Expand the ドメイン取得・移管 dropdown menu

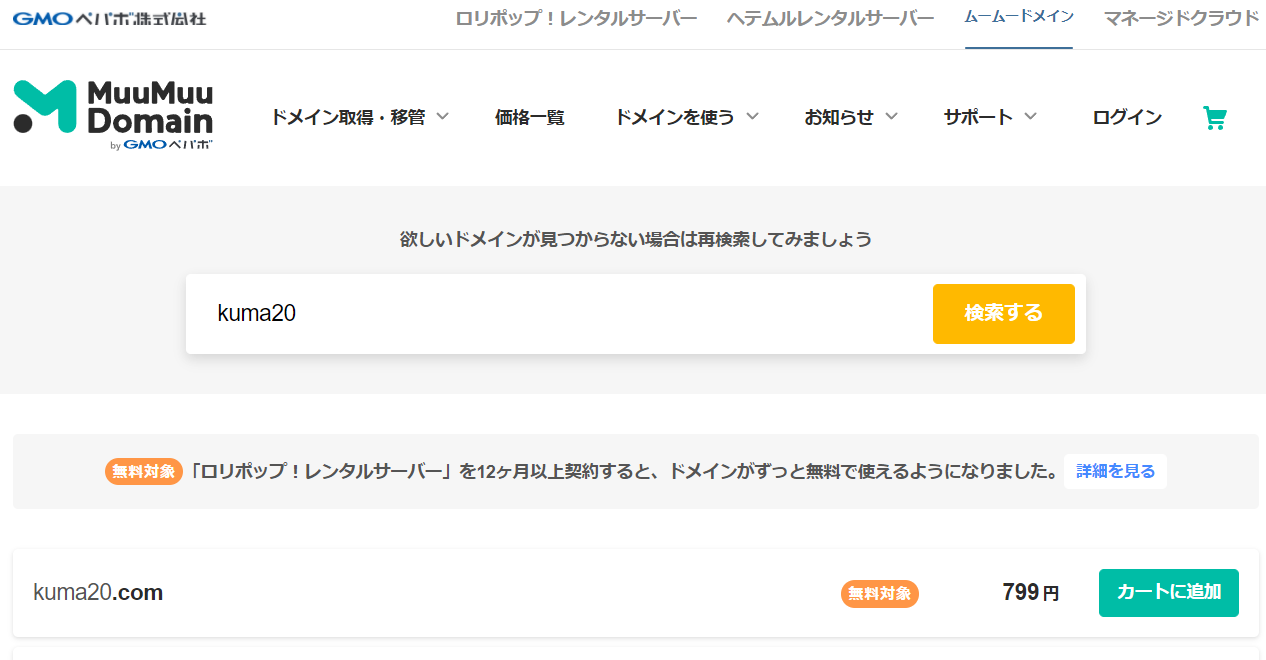tap(359, 117)
